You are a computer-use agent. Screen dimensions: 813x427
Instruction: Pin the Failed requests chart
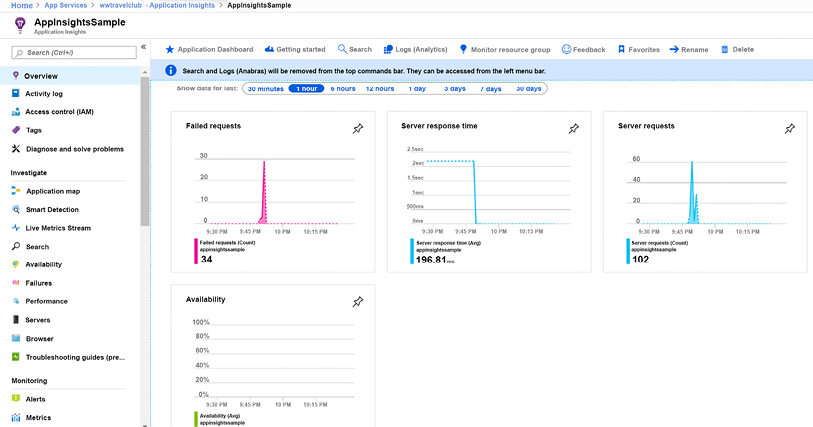(x=358, y=129)
